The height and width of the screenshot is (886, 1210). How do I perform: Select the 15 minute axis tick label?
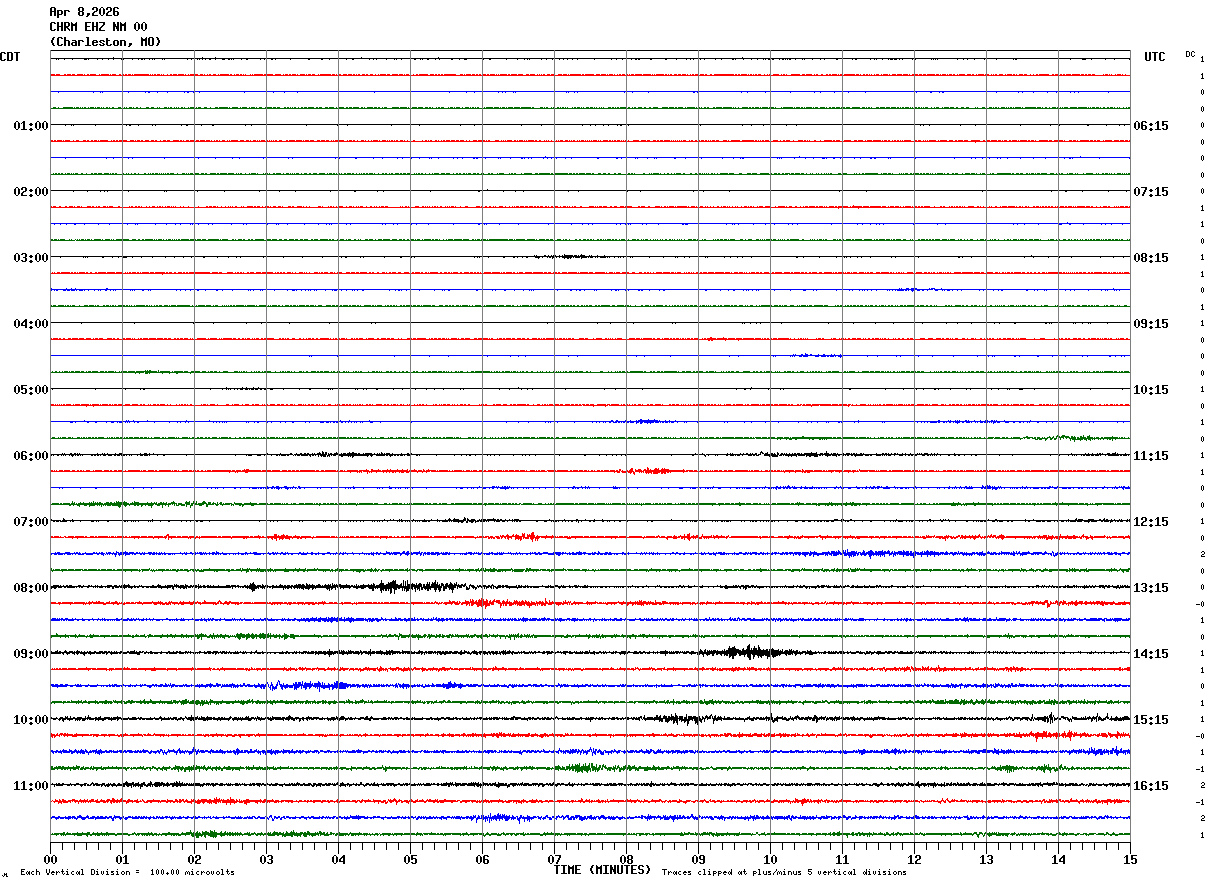(1130, 859)
